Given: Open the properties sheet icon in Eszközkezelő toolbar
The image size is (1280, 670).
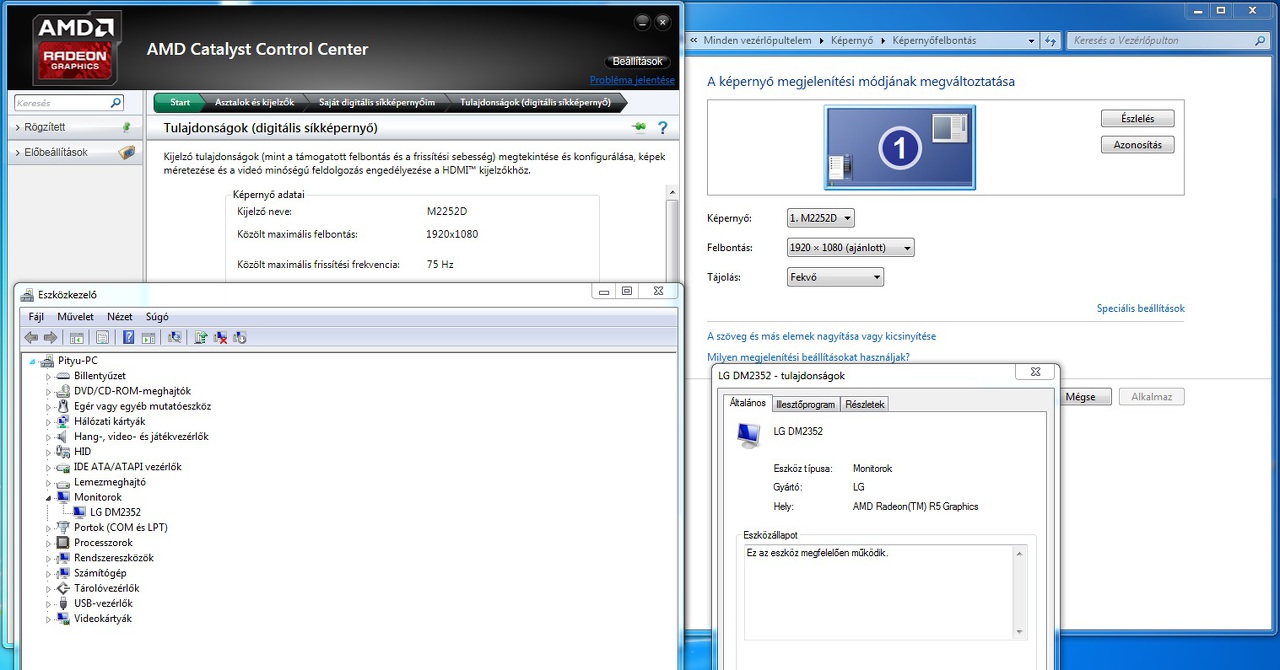Looking at the screenshot, I should click(x=102, y=338).
